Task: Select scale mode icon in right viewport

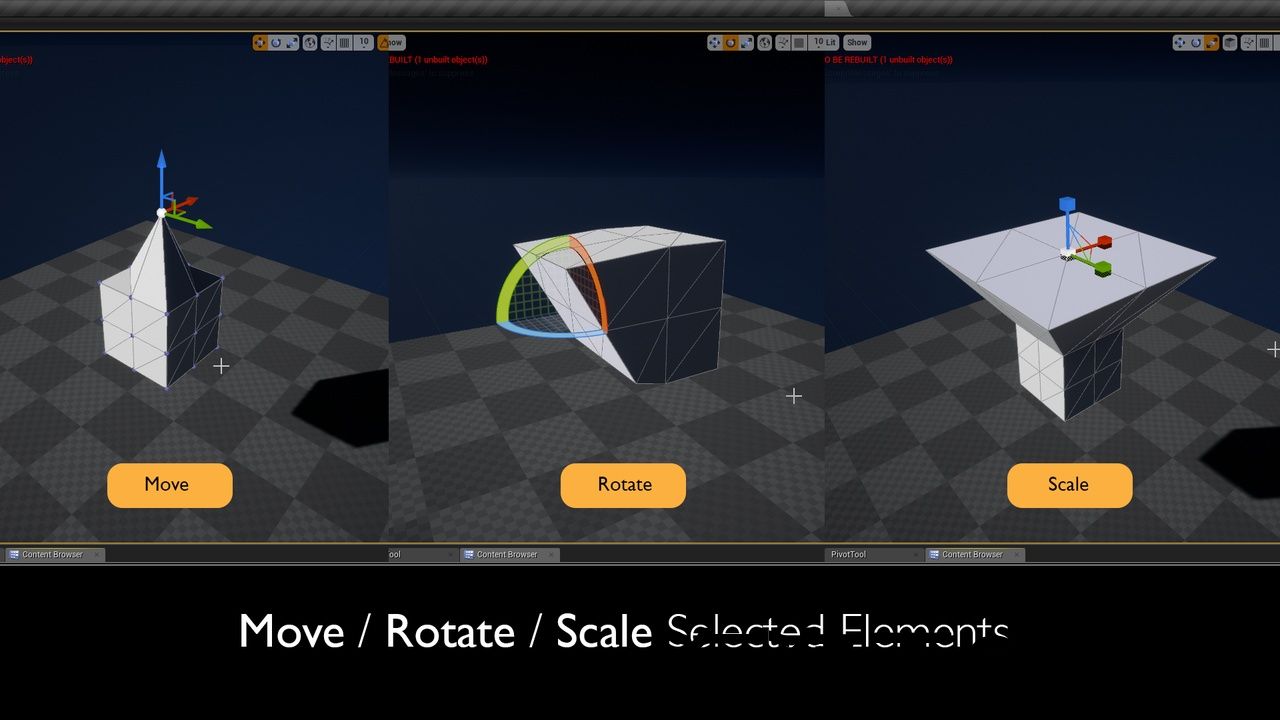Action: 1212,43
